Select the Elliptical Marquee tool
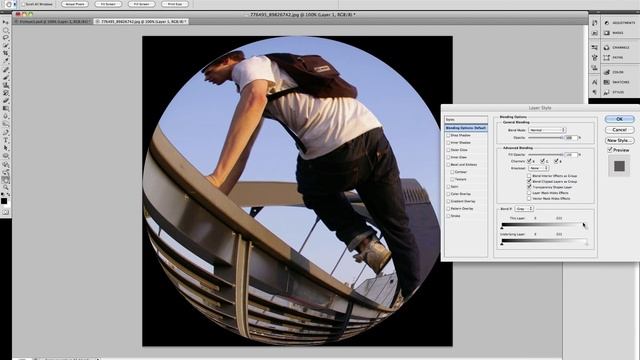Viewport: 640px width, 360px height. tap(5, 30)
